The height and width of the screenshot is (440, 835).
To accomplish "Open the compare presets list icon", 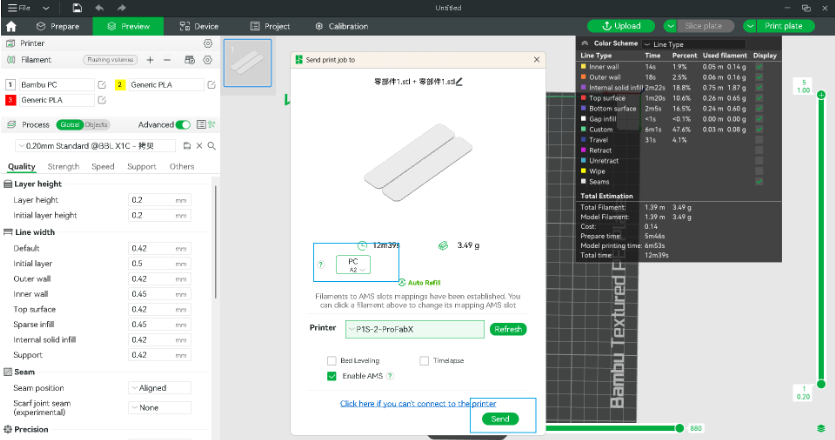I will pos(201,125).
